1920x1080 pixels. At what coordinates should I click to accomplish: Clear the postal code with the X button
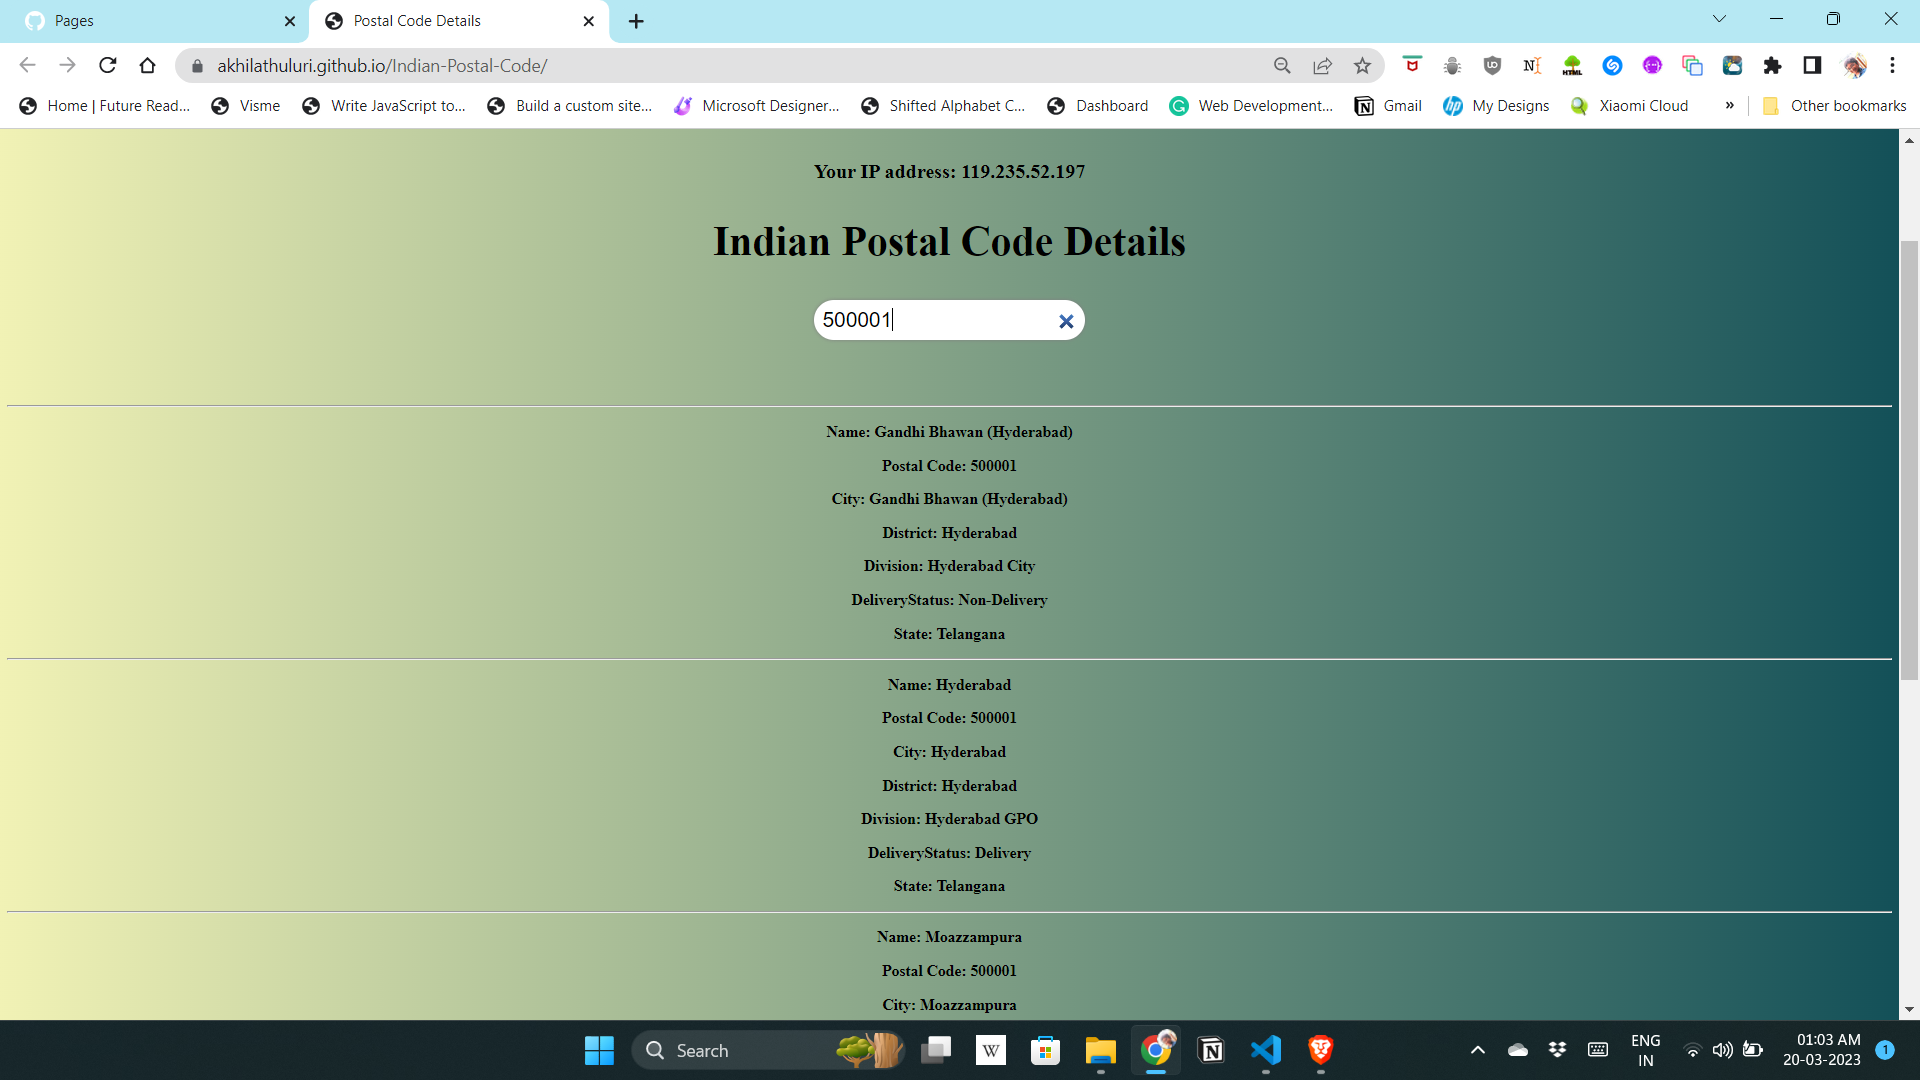click(x=1065, y=320)
